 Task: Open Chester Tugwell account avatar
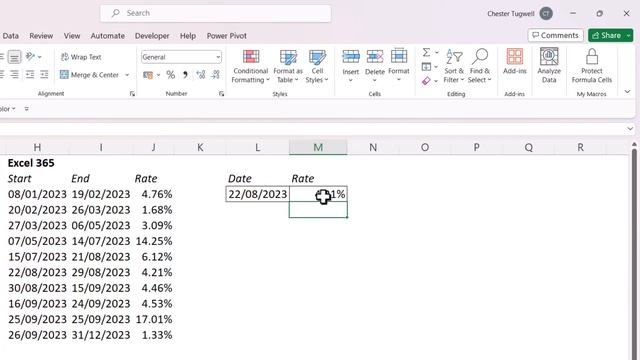click(x=546, y=13)
